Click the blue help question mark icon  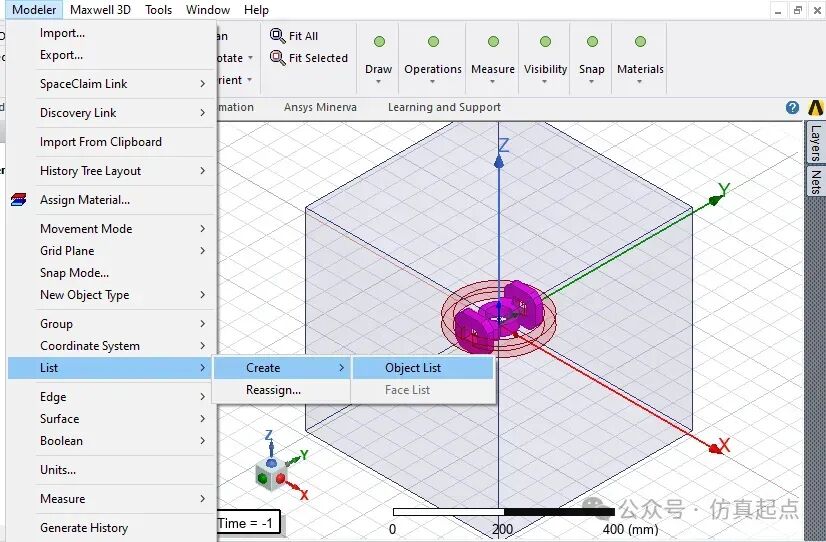pos(792,108)
